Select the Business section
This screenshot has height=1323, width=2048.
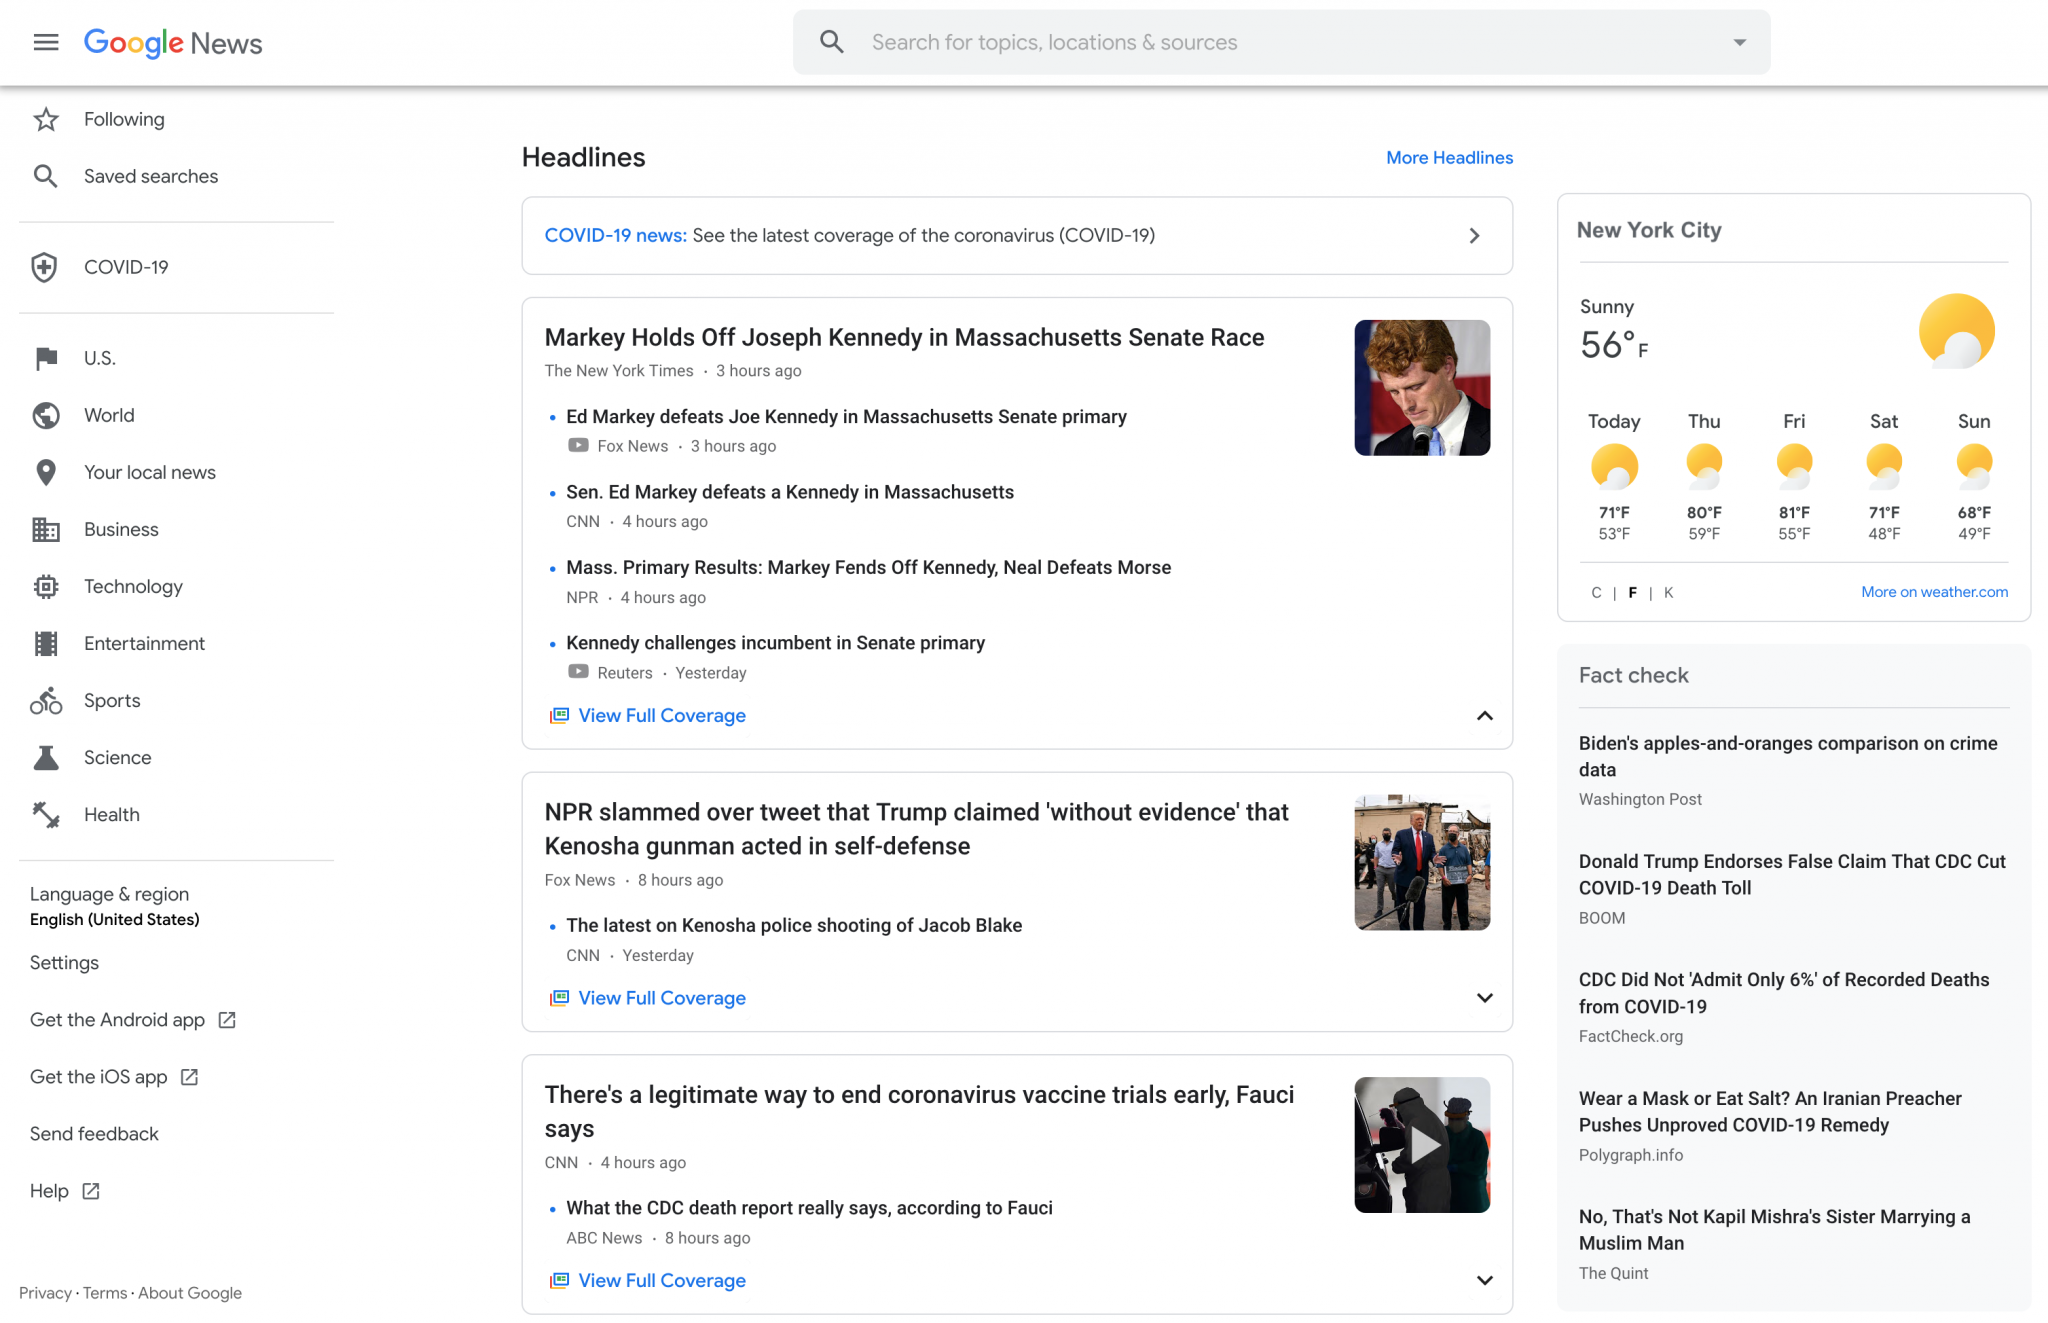(x=121, y=529)
